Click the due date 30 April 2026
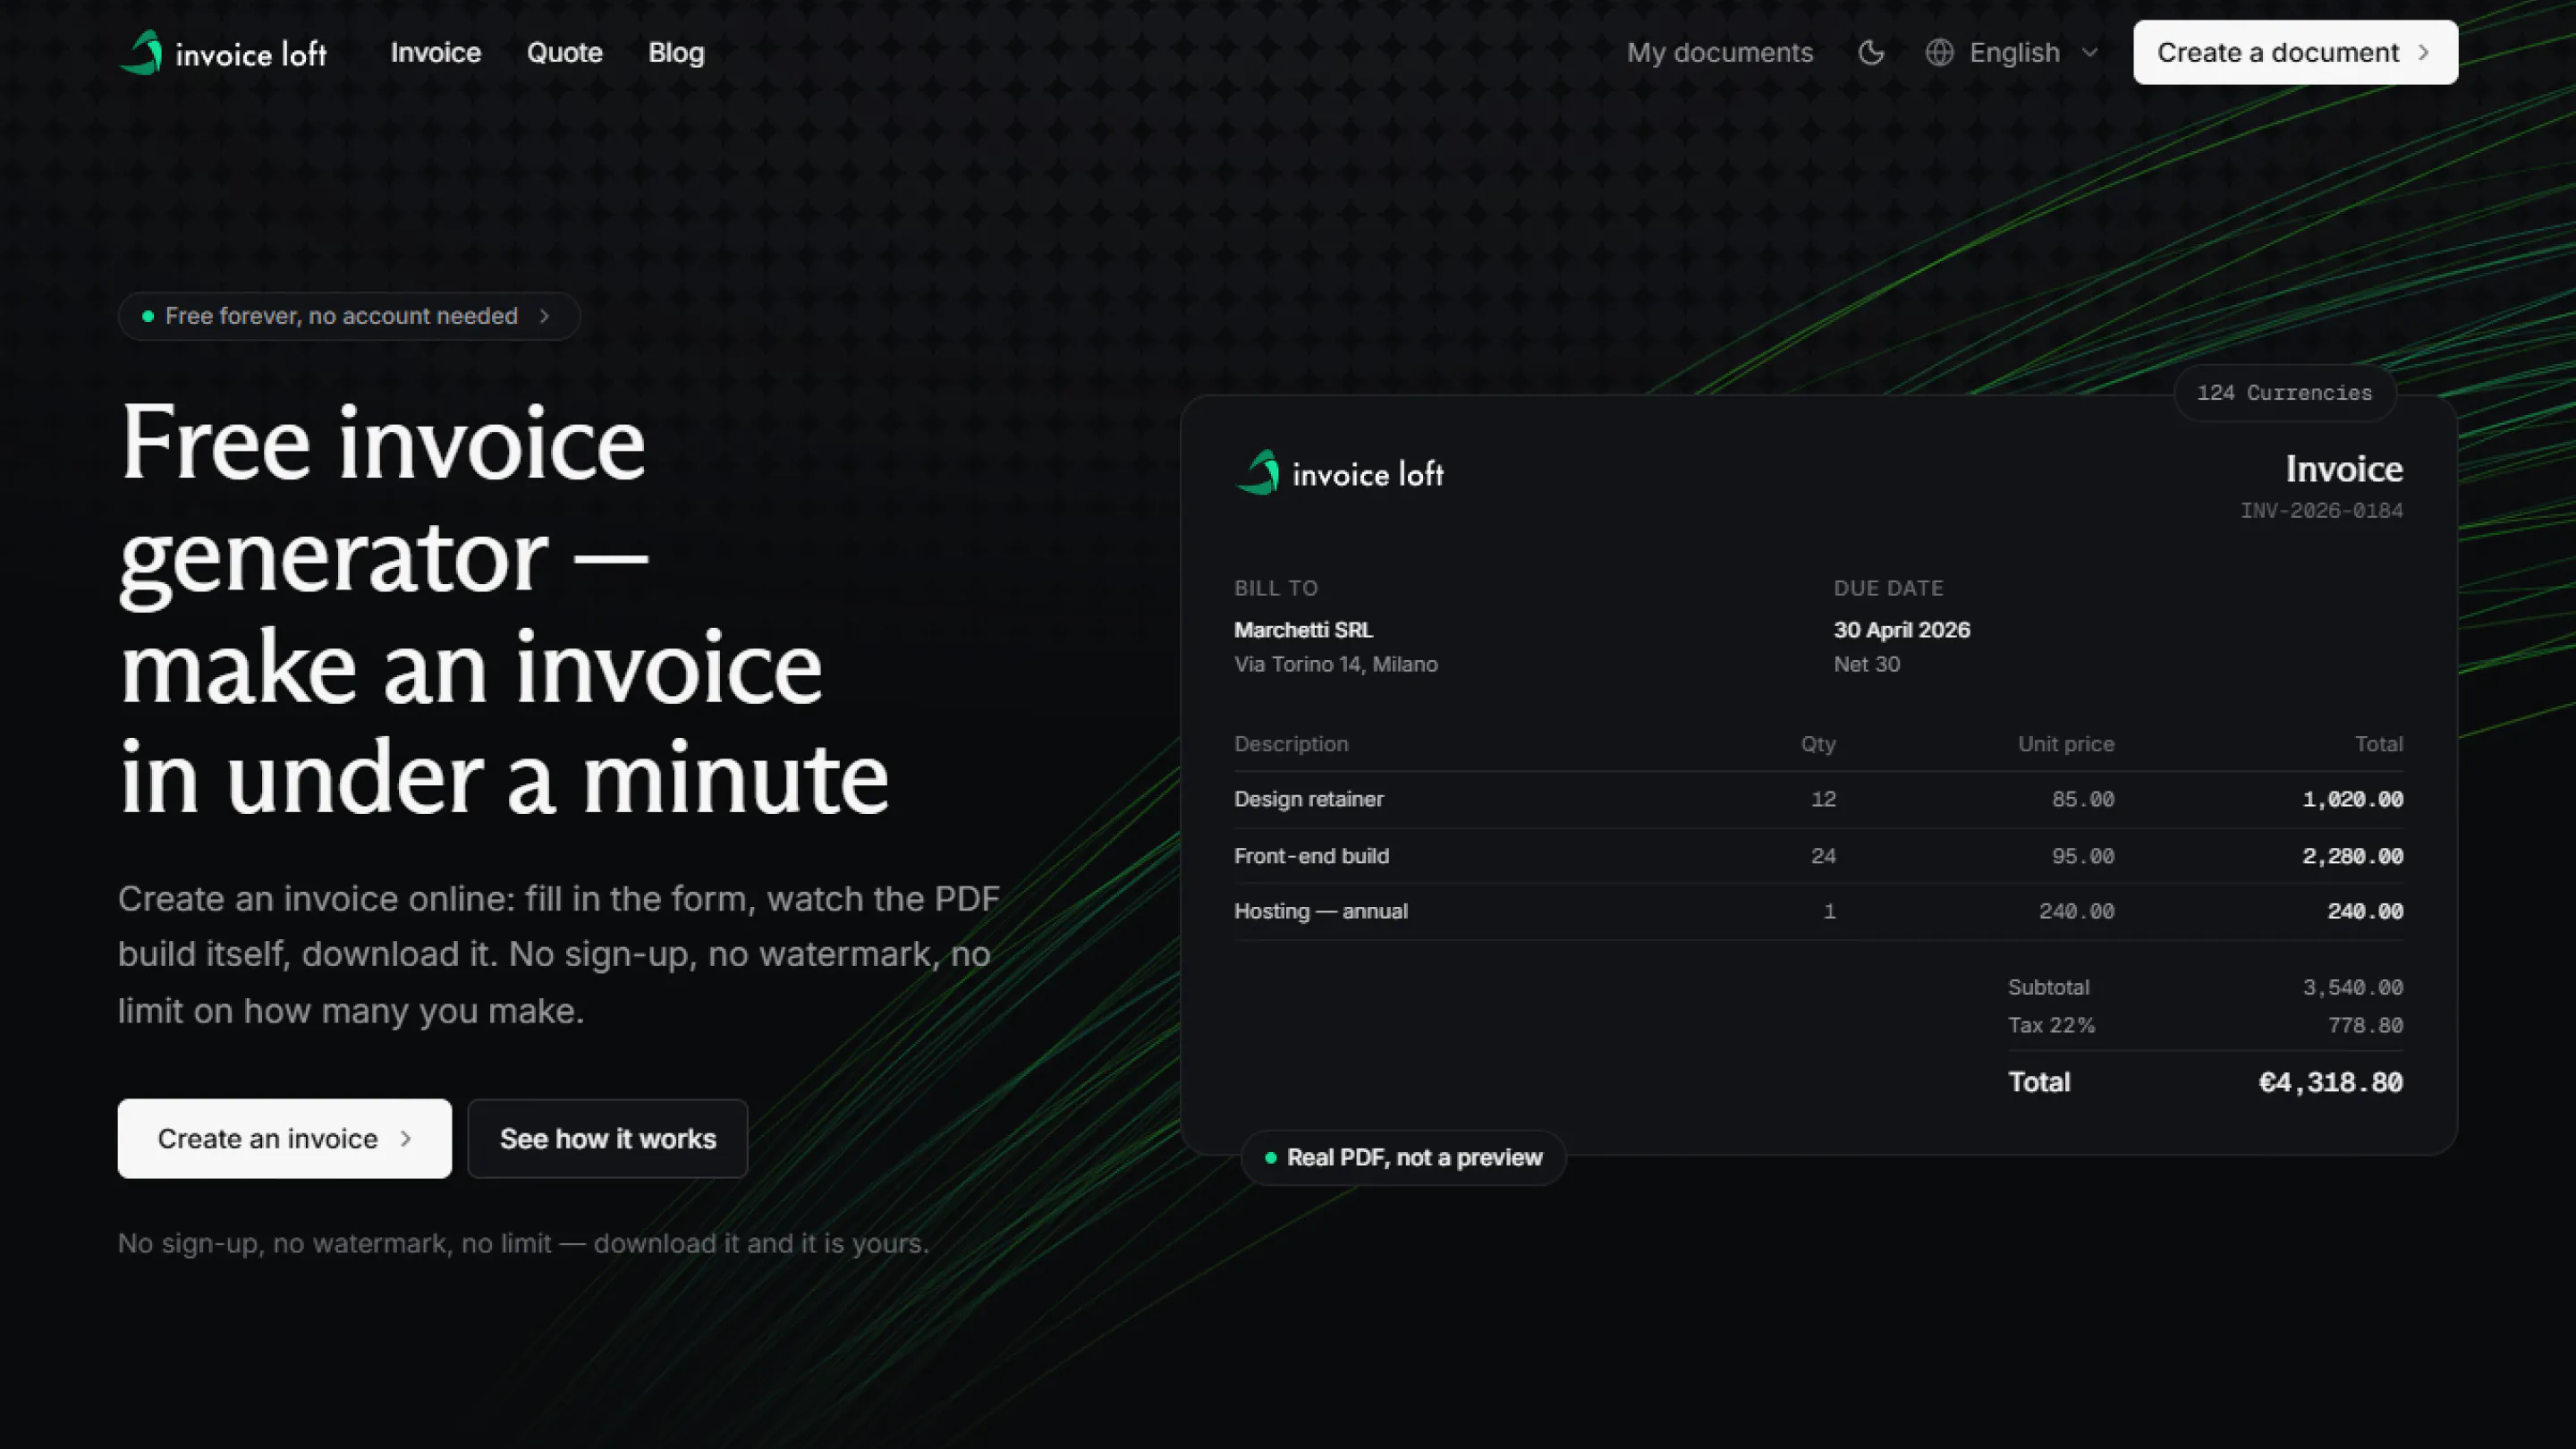The image size is (2576, 1449). [1901, 630]
